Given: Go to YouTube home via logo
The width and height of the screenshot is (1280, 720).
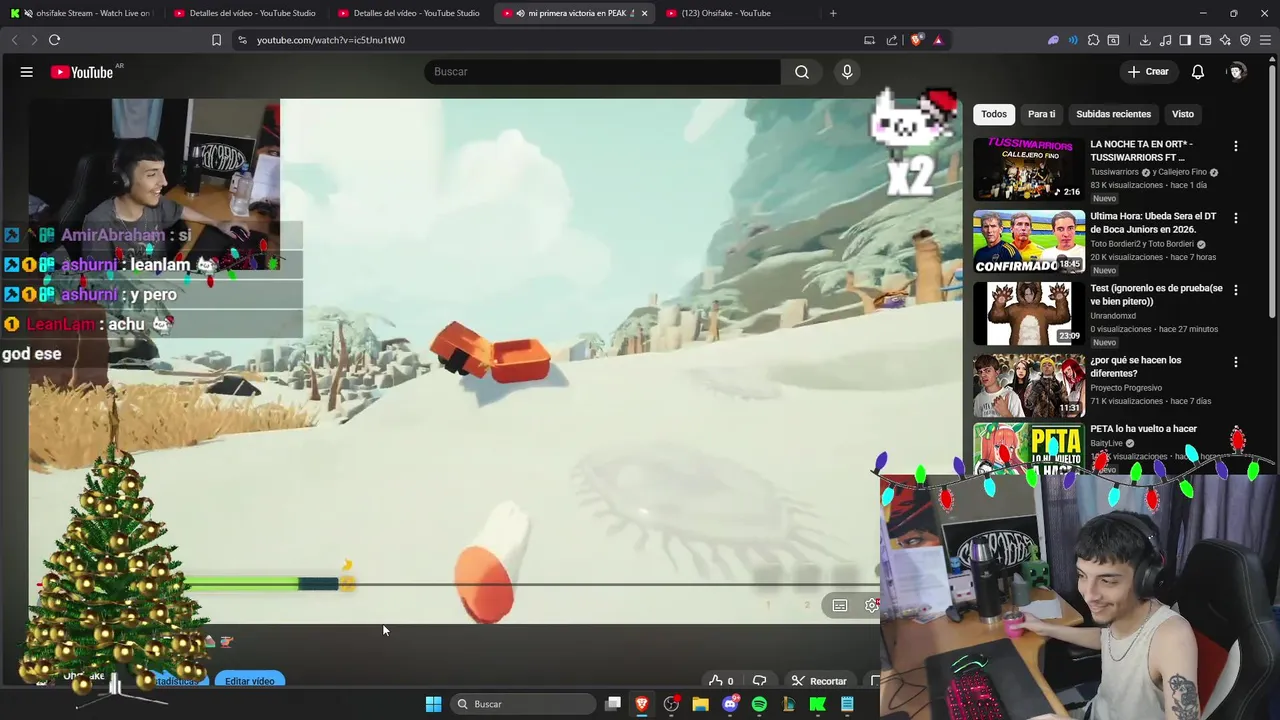Looking at the screenshot, I should click(x=83, y=72).
